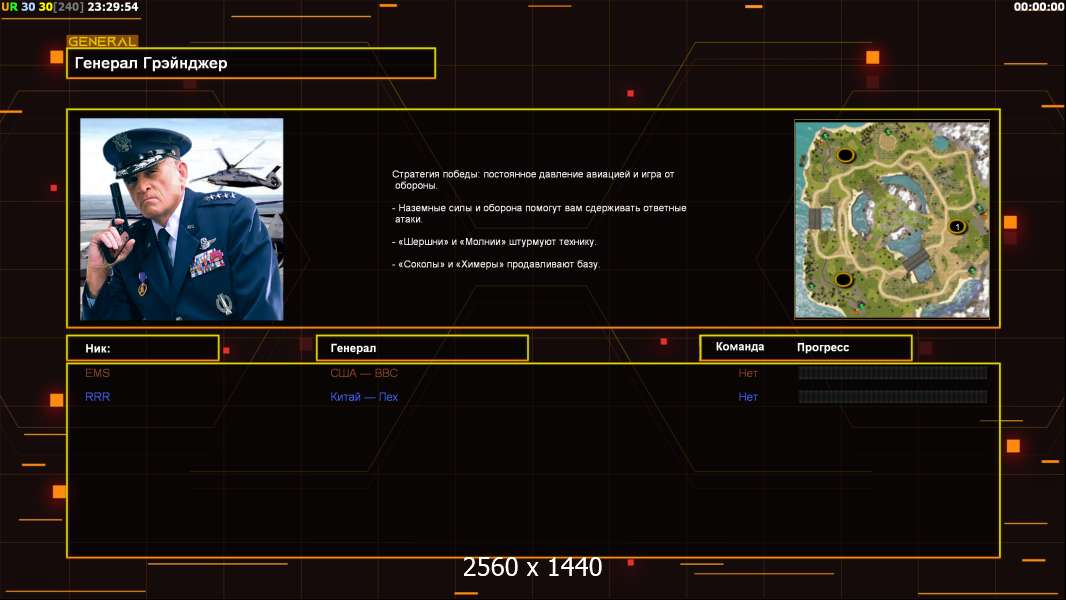The width and height of the screenshot is (1066, 600).
Task: Click the green UR indicator in status line
Action: pyautogui.click(x=10, y=7)
